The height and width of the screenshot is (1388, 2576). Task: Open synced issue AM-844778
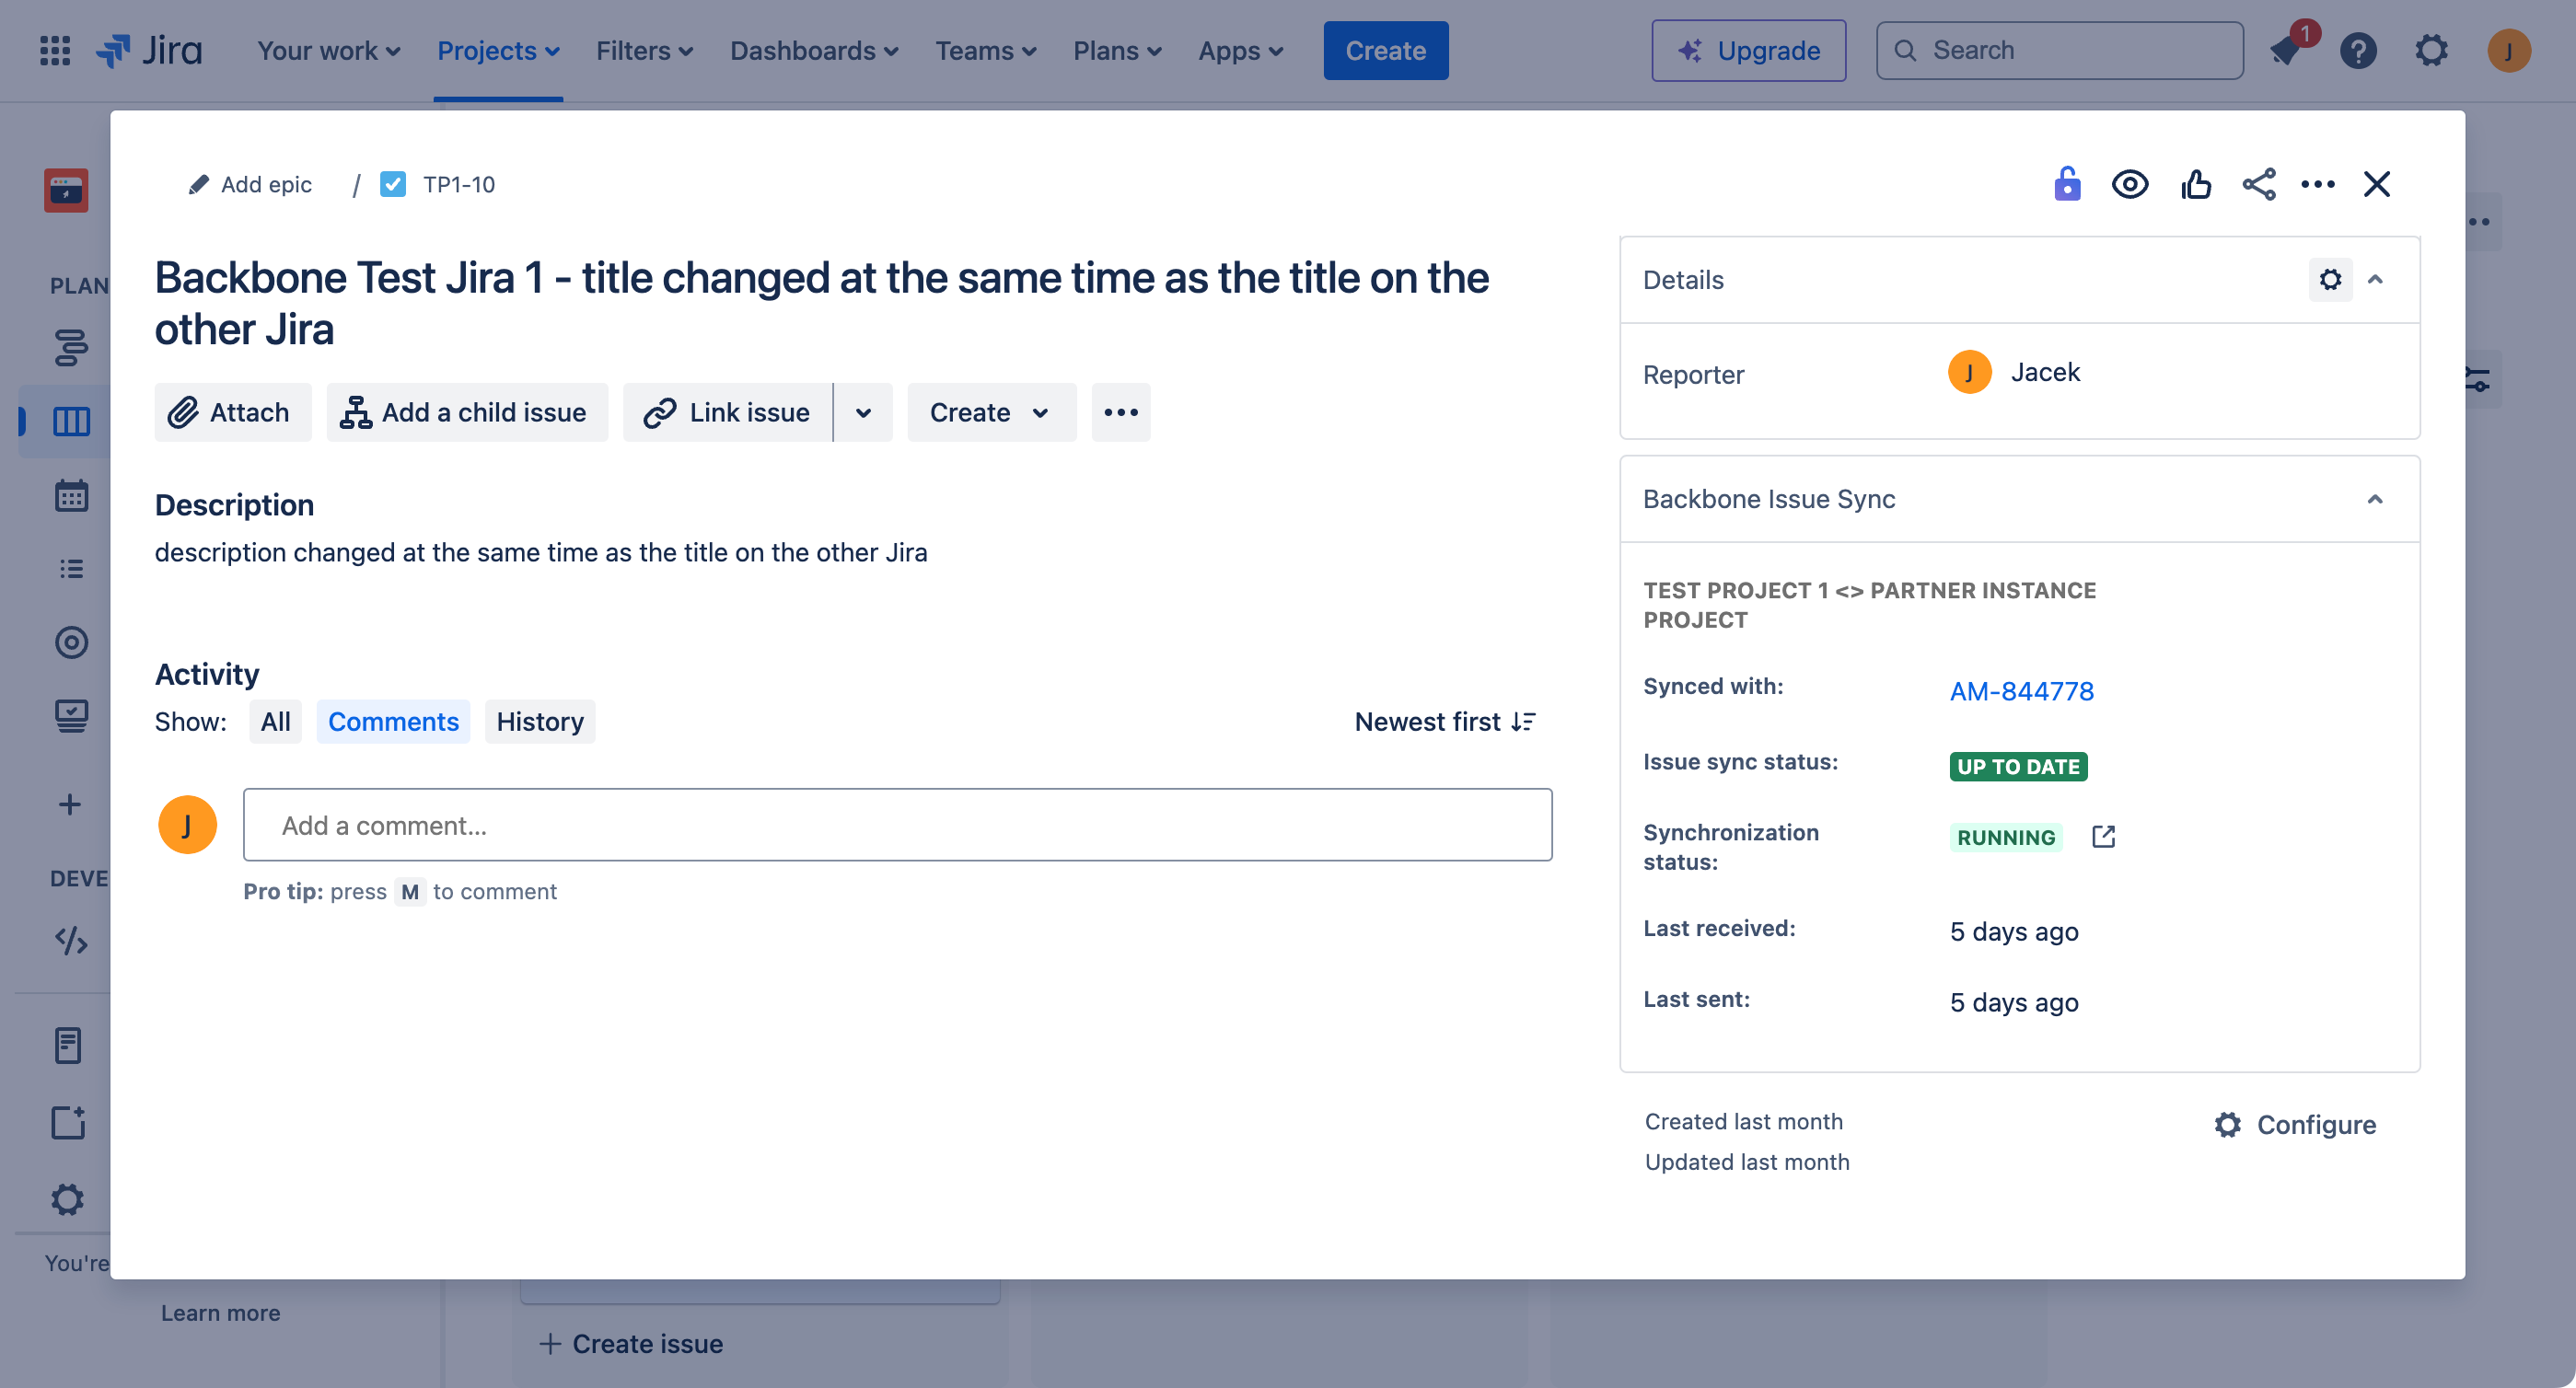[2021, 691]
